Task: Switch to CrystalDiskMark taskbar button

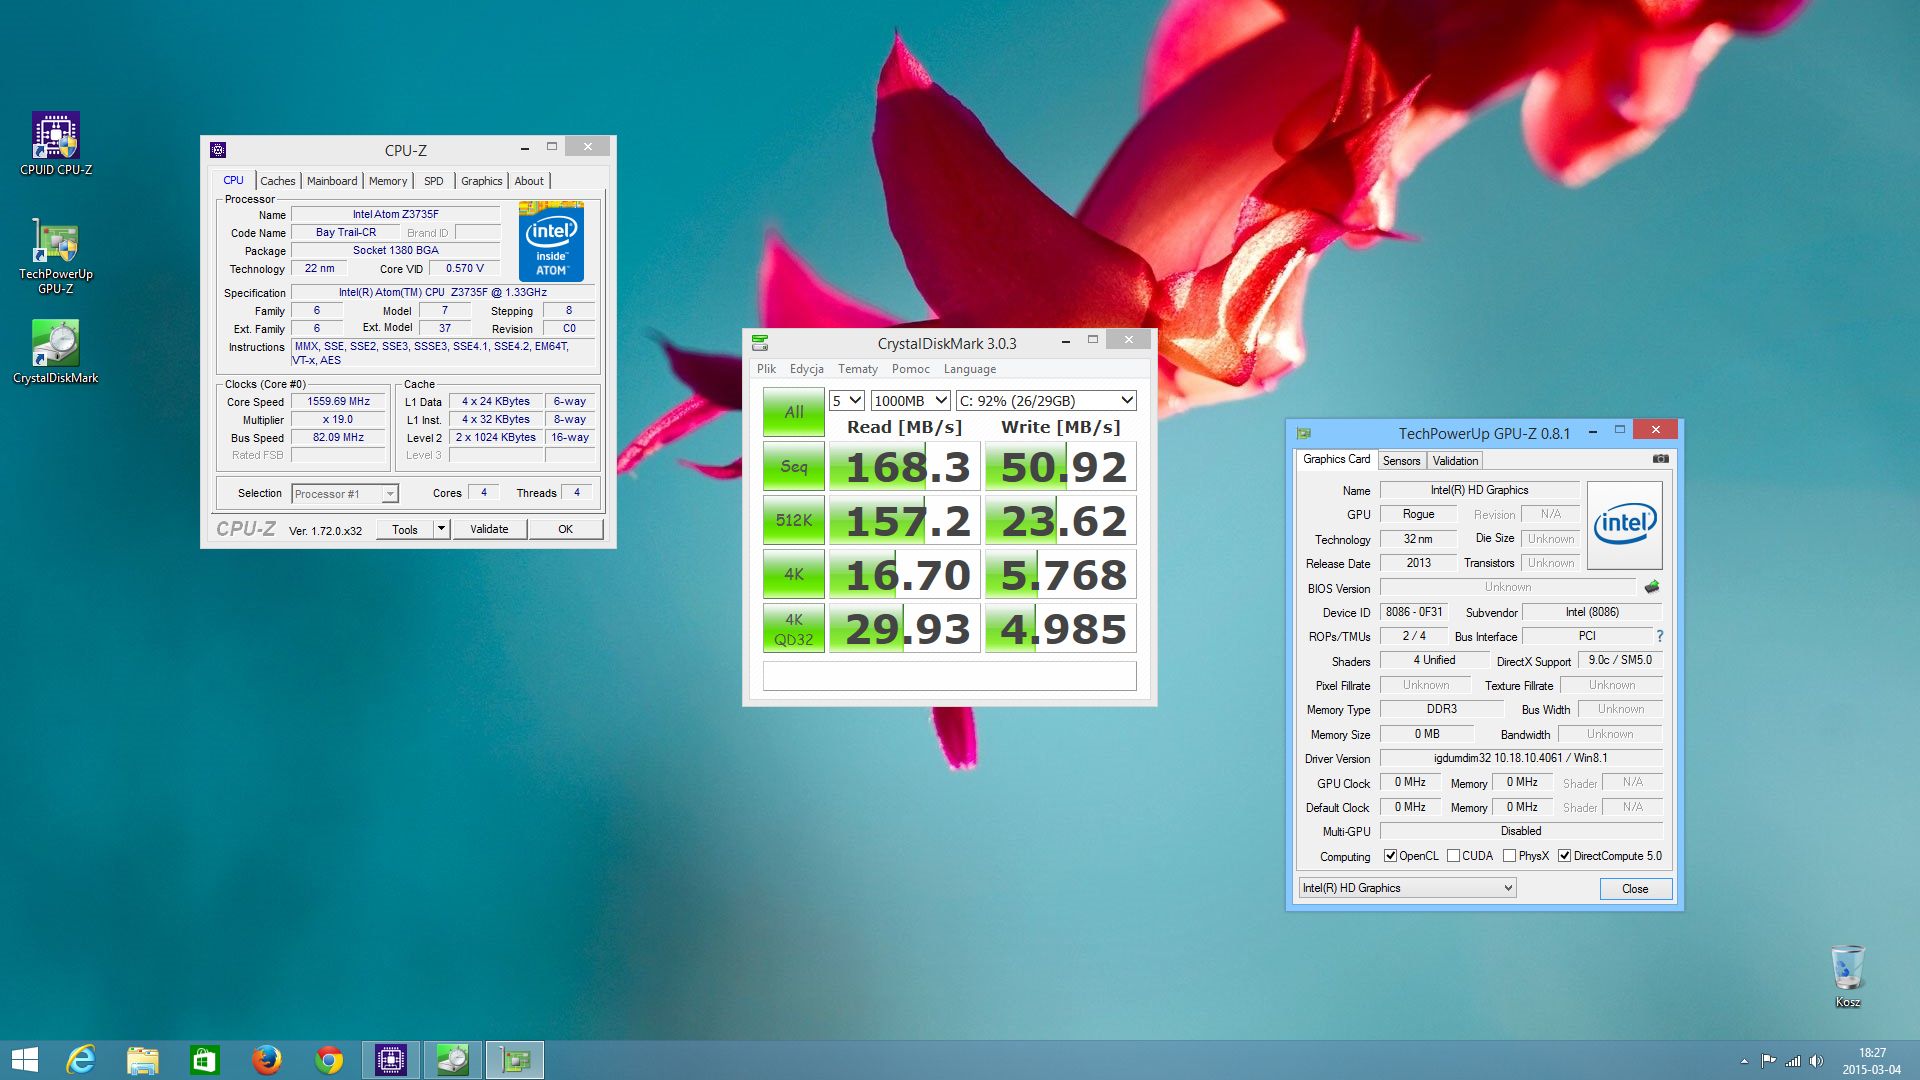Action: coord(453,1059)
